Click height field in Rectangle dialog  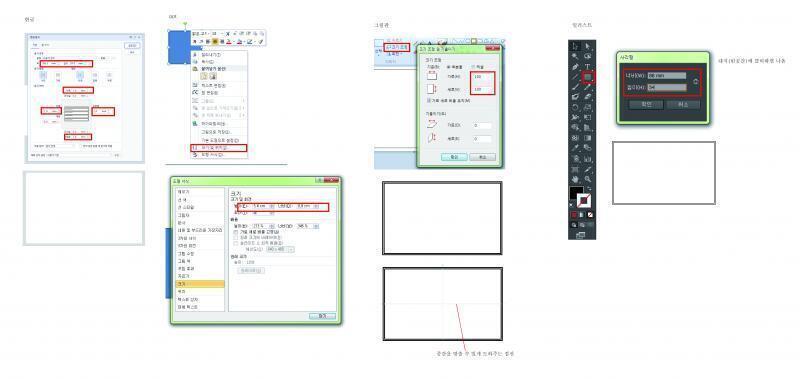[x=667, y=87]
